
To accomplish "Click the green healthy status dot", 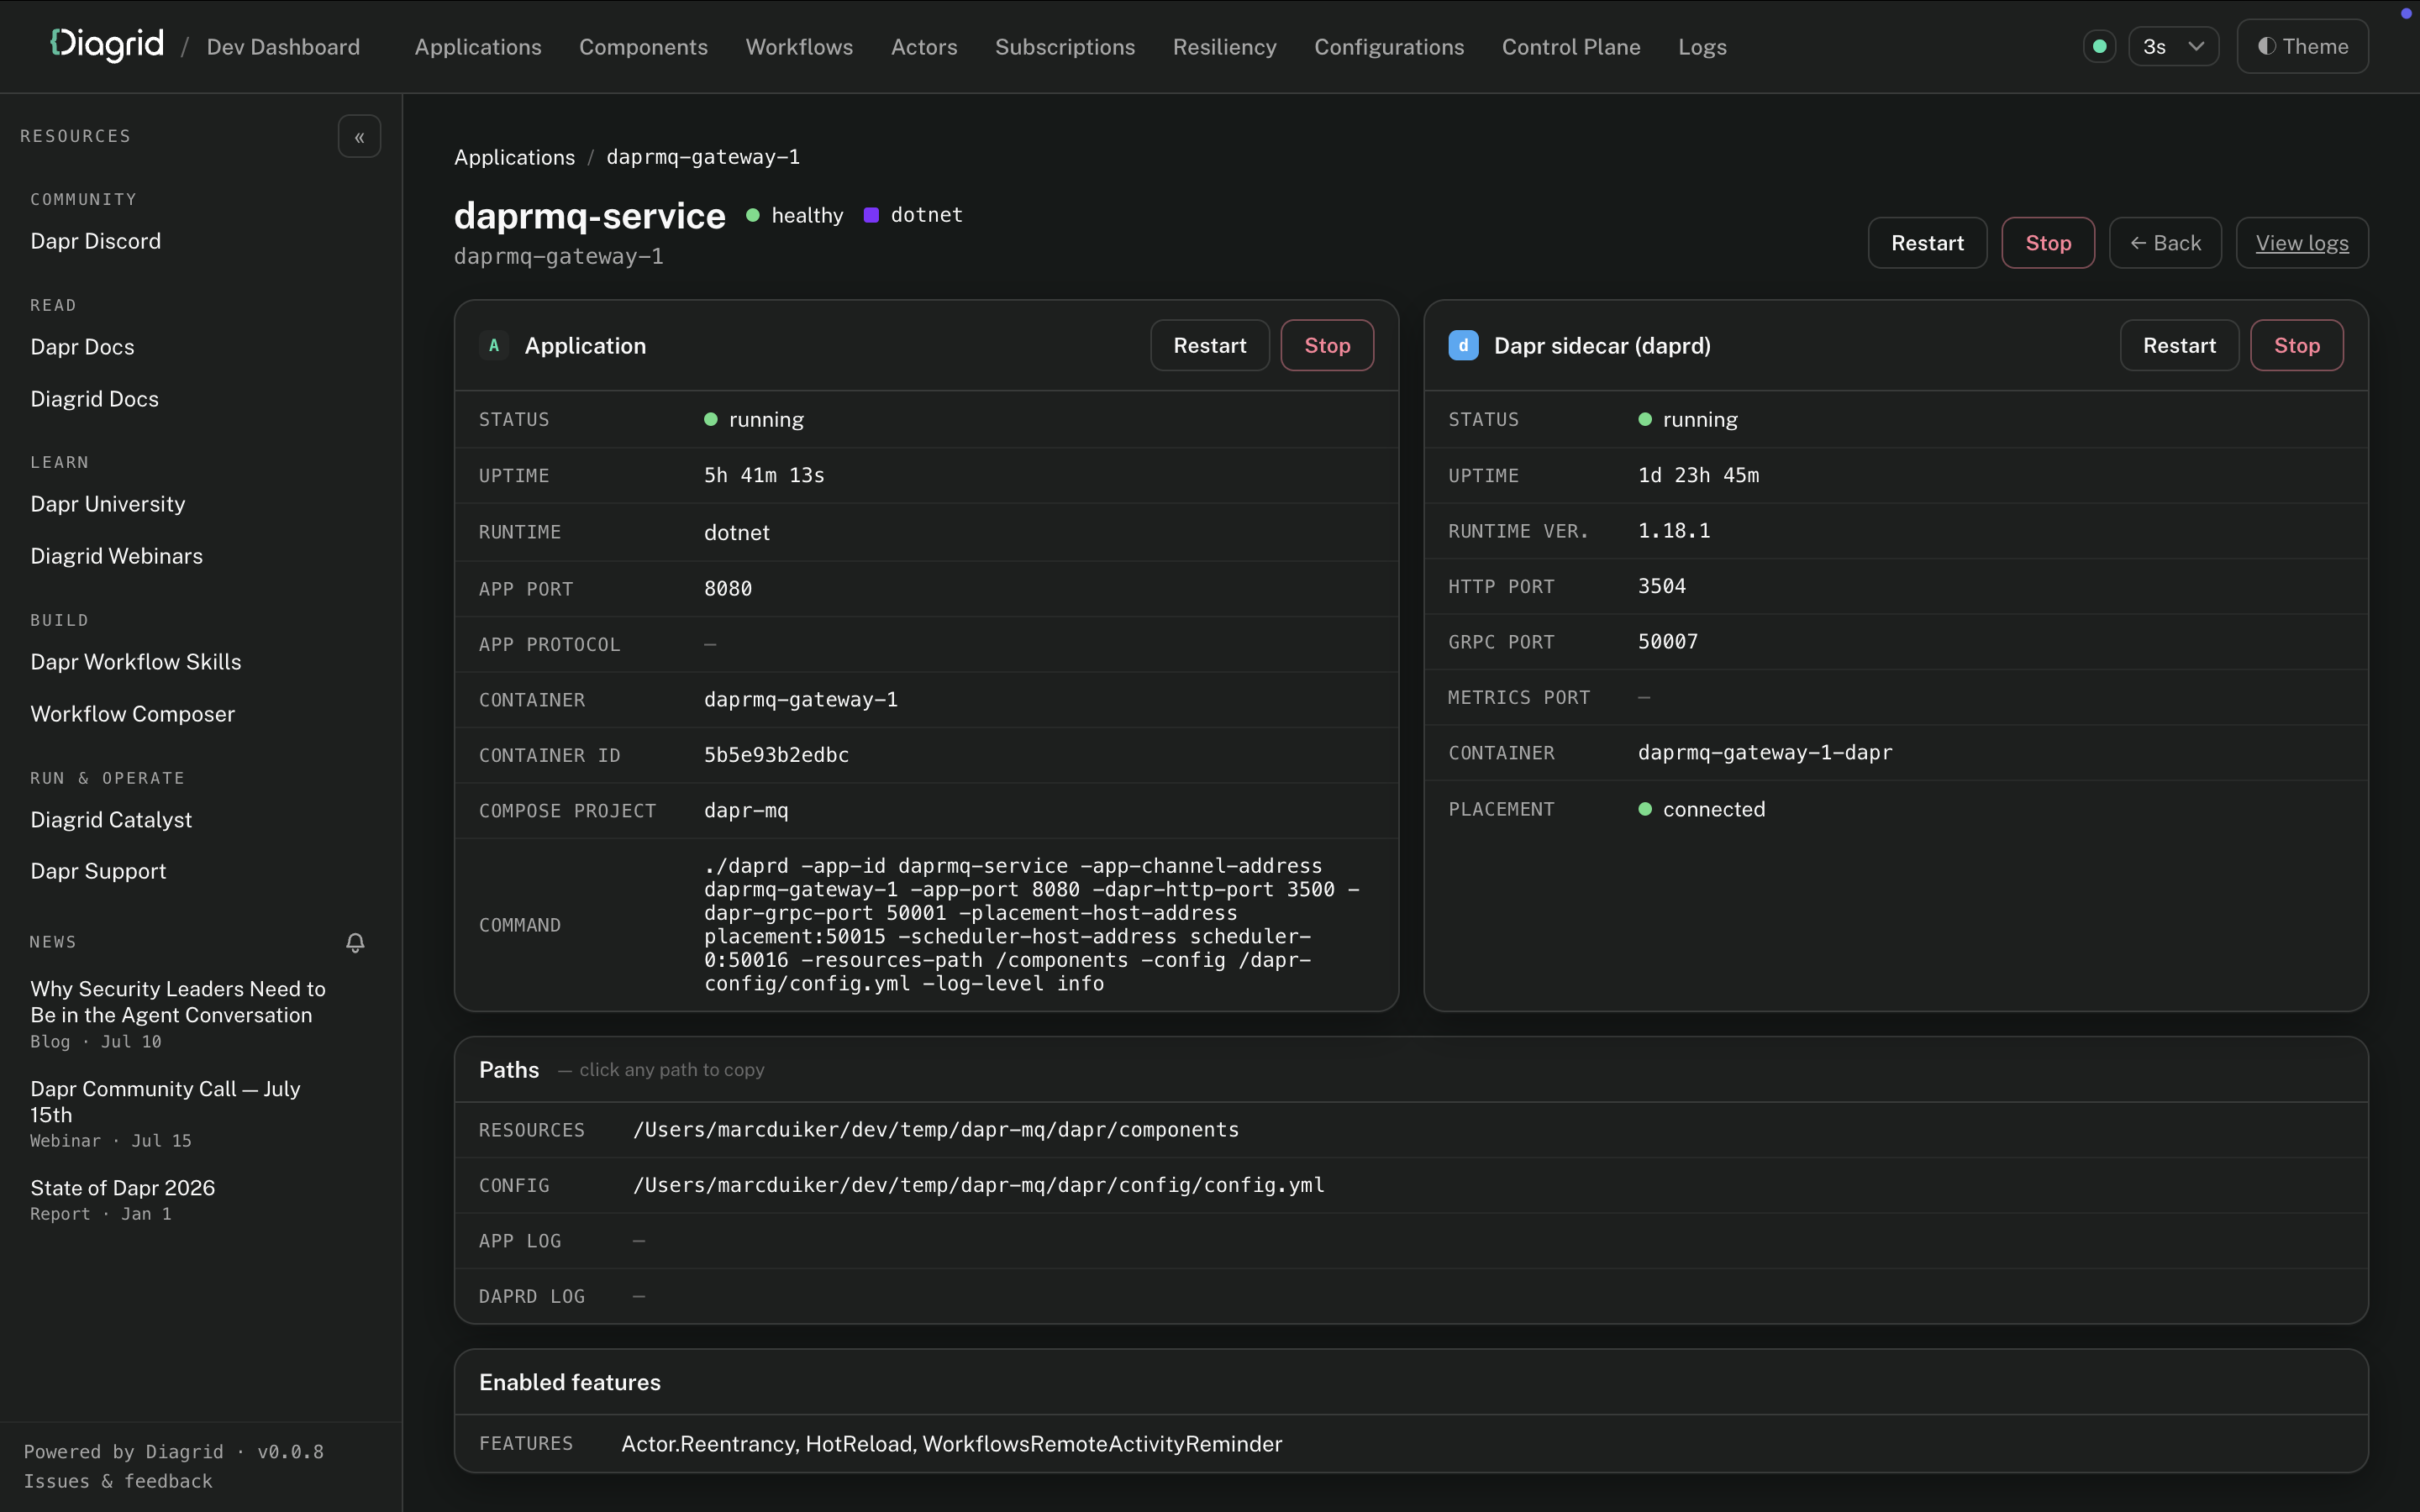I will [753, 215].
